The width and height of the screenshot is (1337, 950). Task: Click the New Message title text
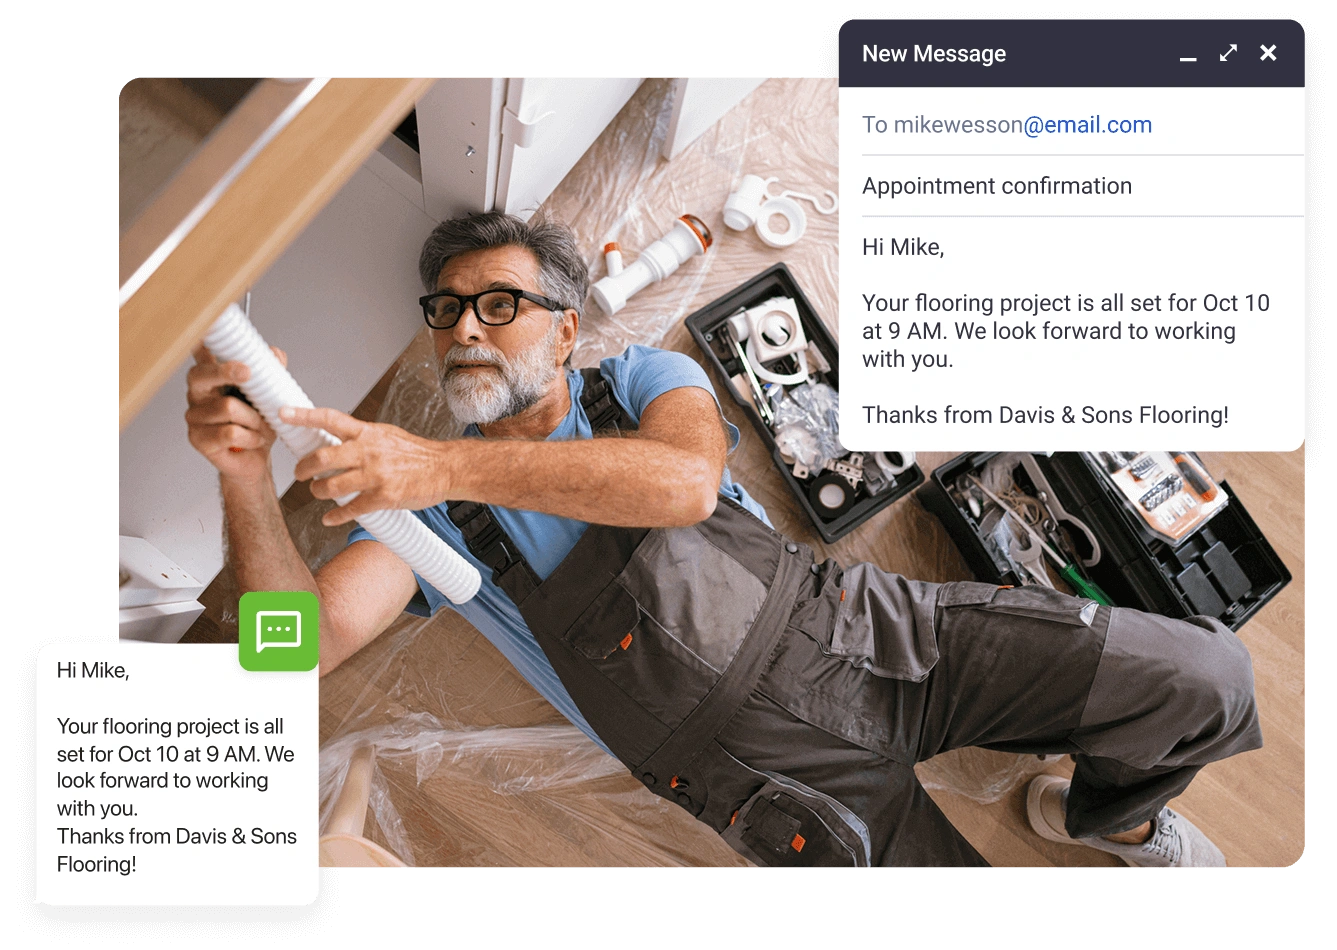pyautogui.click(x=934, y=54)
